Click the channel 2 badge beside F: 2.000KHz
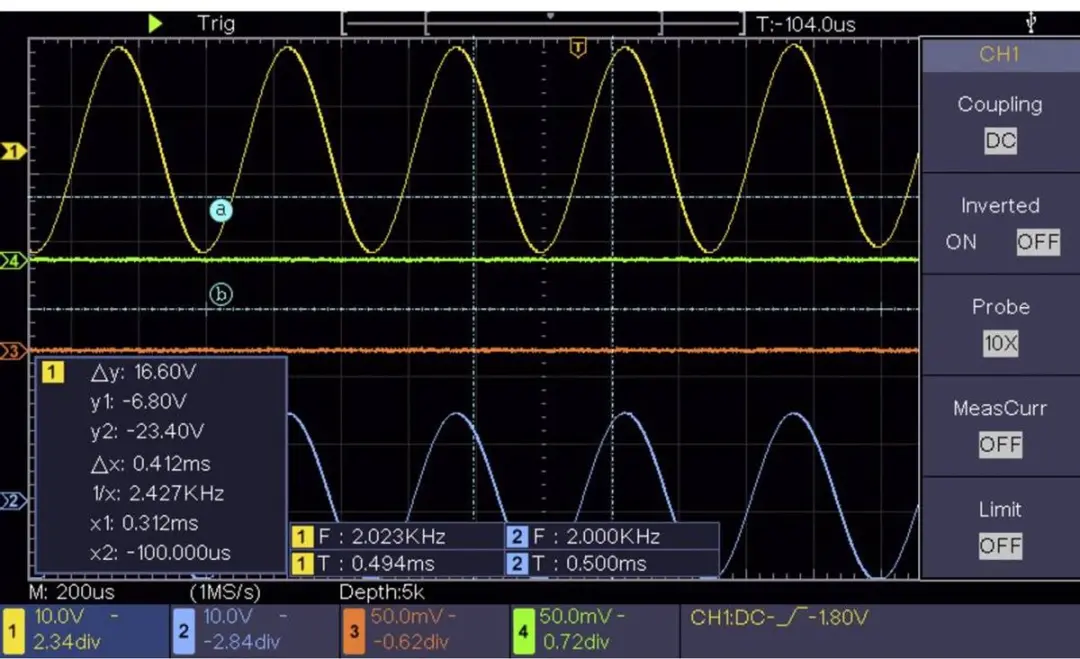The image size is (1080, 659). tap(517, 536)
